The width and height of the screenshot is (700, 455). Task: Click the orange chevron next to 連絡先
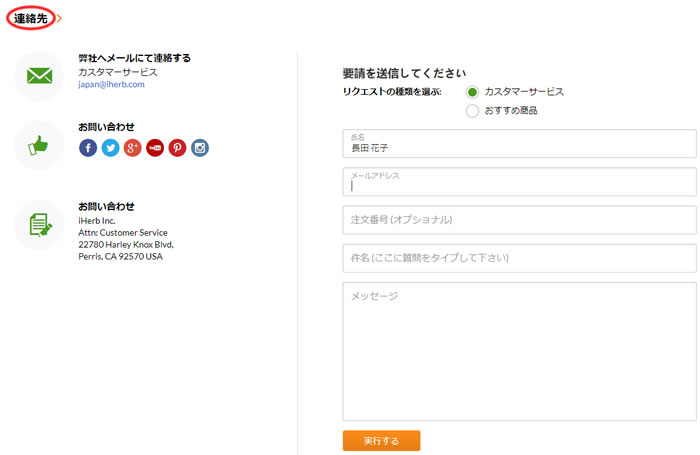(59, 19)
